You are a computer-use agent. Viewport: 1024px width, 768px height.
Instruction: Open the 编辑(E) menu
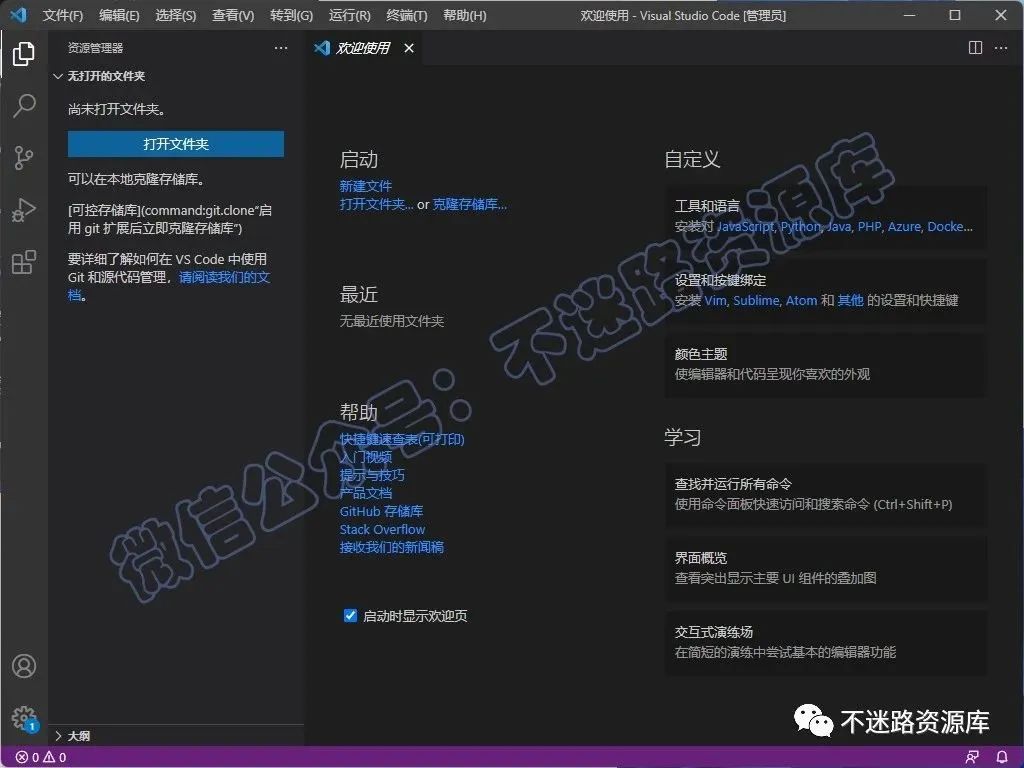point(119,15)
